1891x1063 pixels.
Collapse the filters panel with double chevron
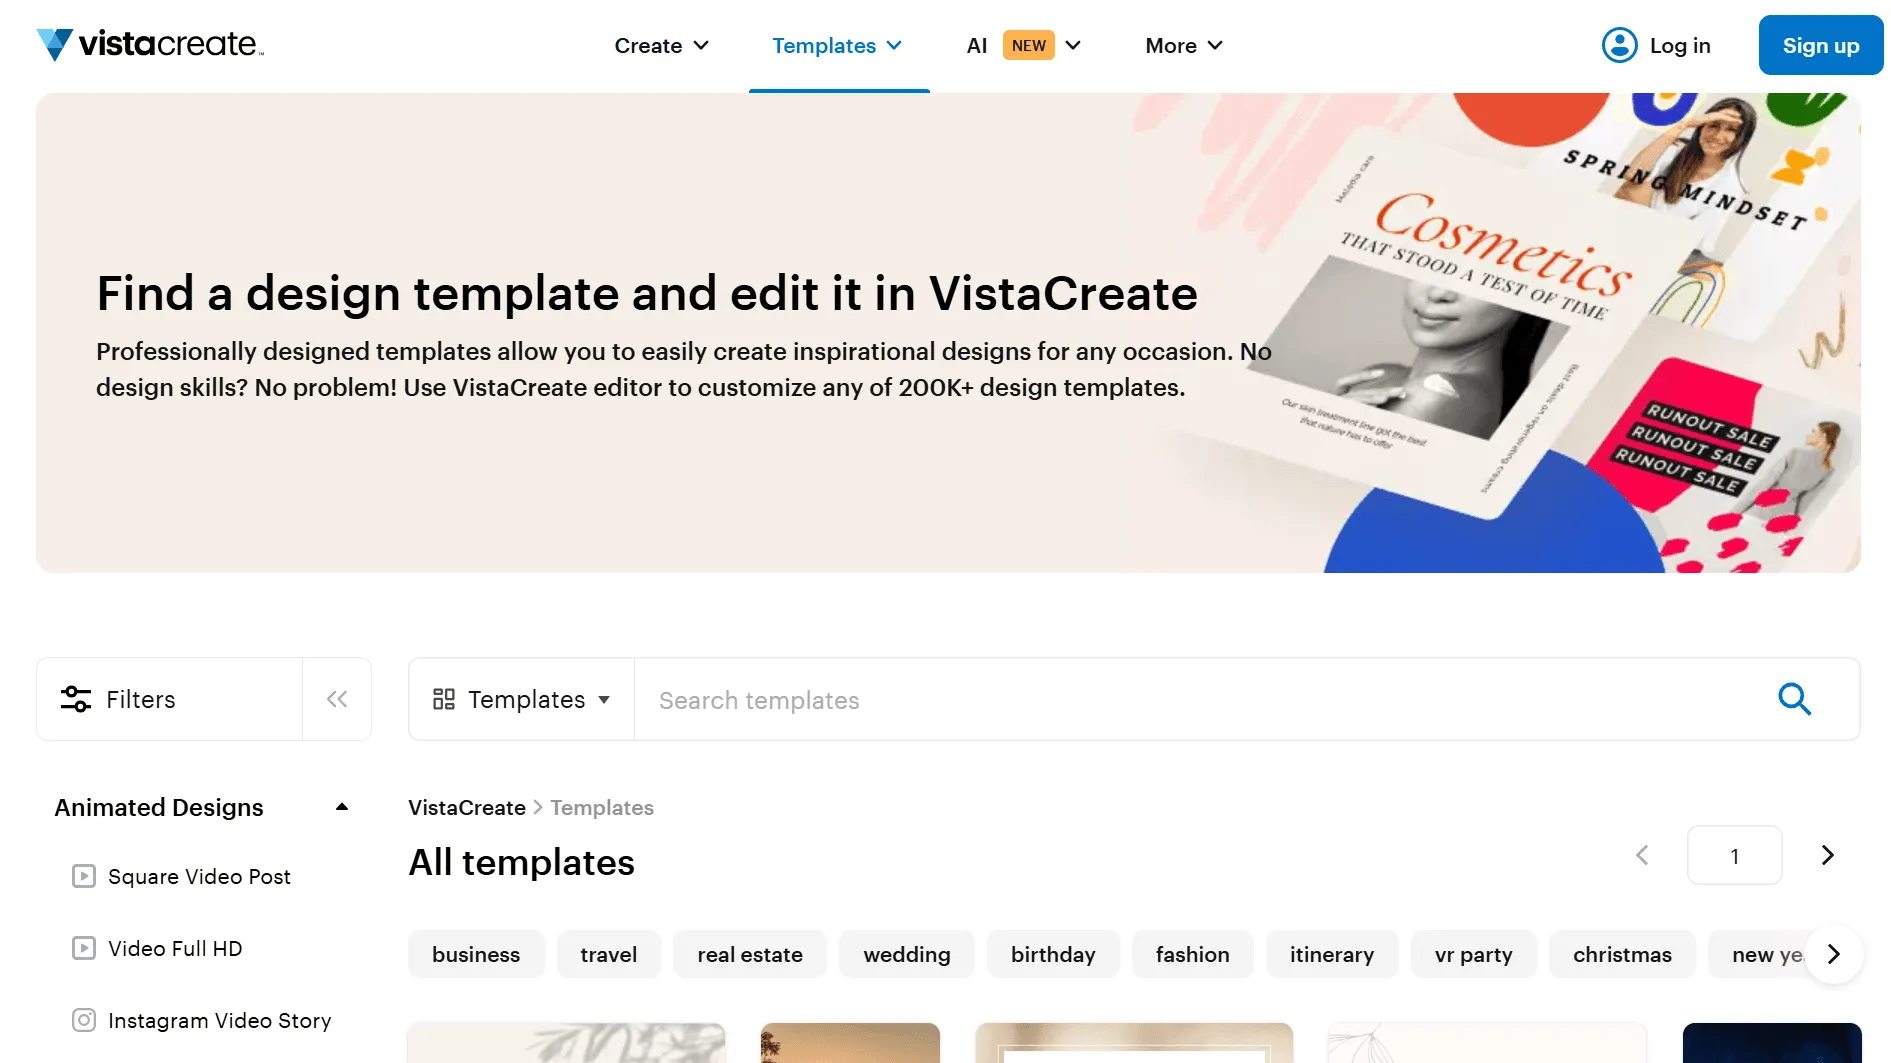coord(337,699)
